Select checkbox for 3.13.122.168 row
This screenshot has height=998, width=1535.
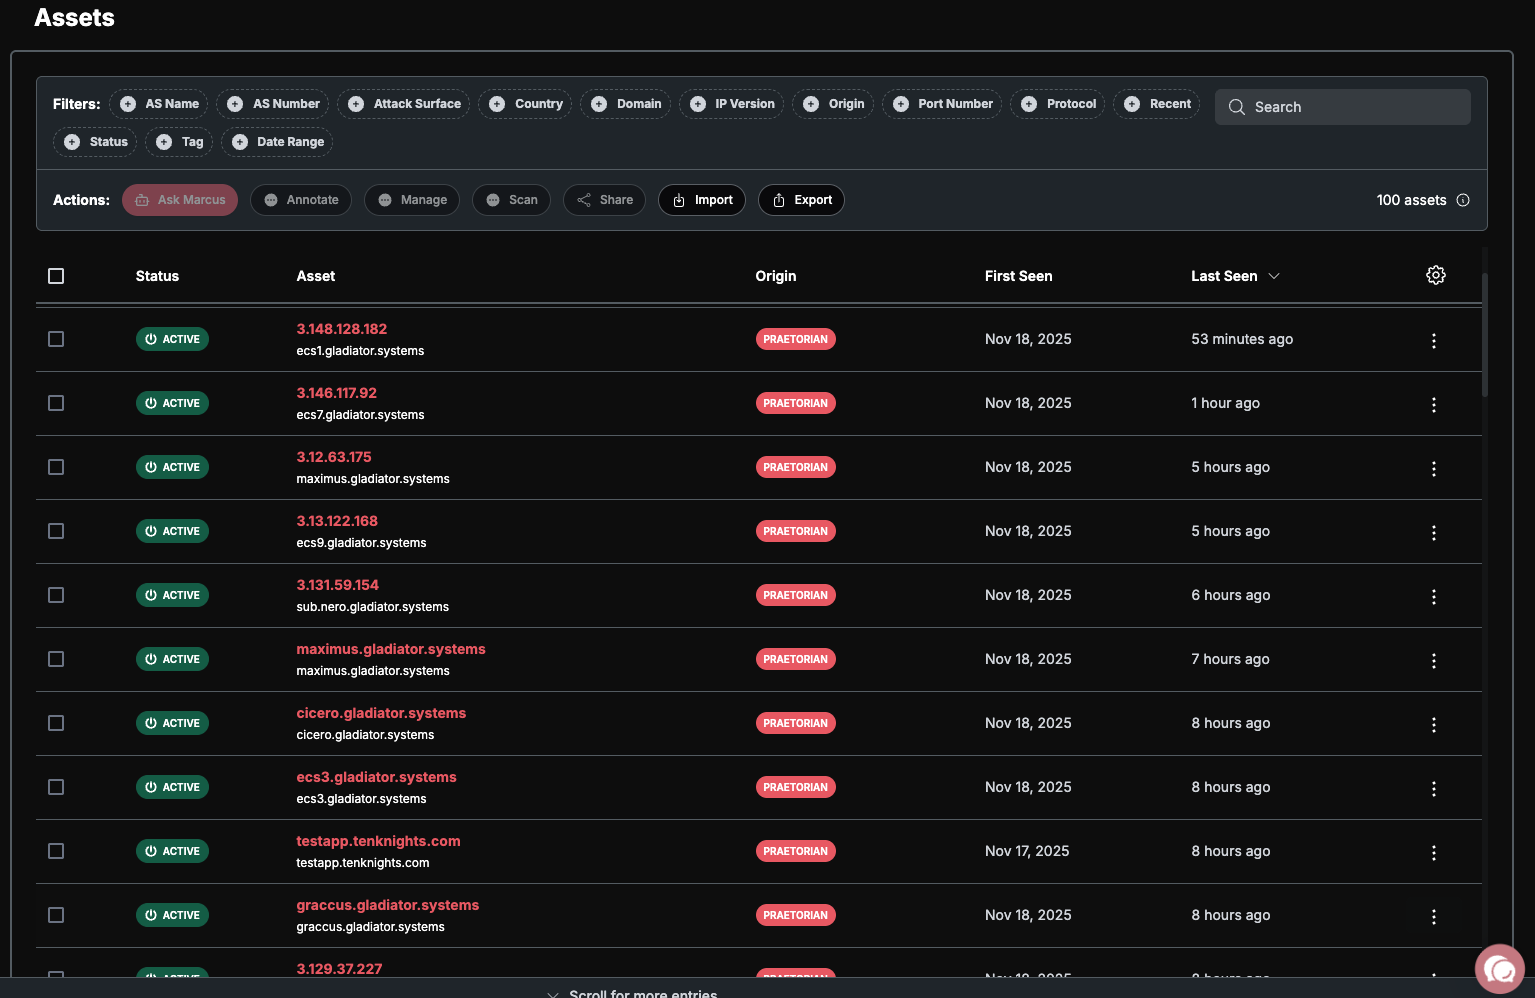coord(56,531)
